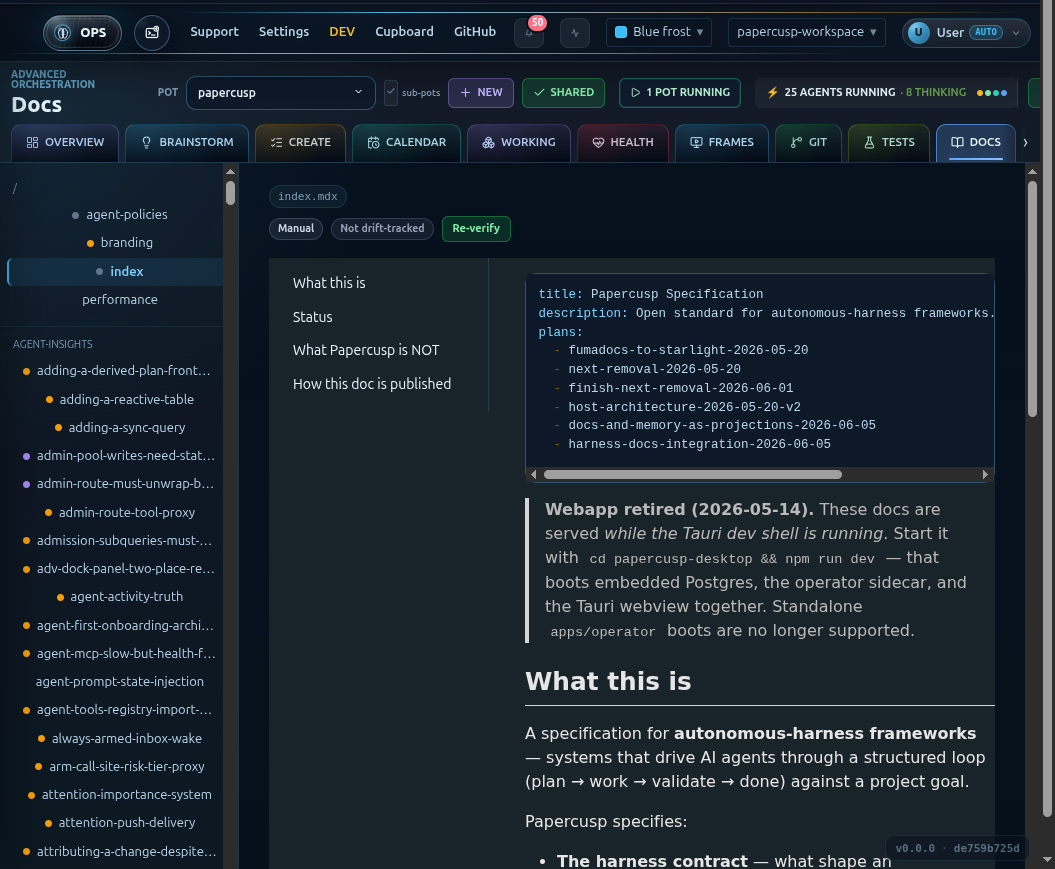Image resolution: width=1055 pixels, height=869 pixels.
Task: Jump to 'How this doc is published'
Action: [x=371, y=384]
